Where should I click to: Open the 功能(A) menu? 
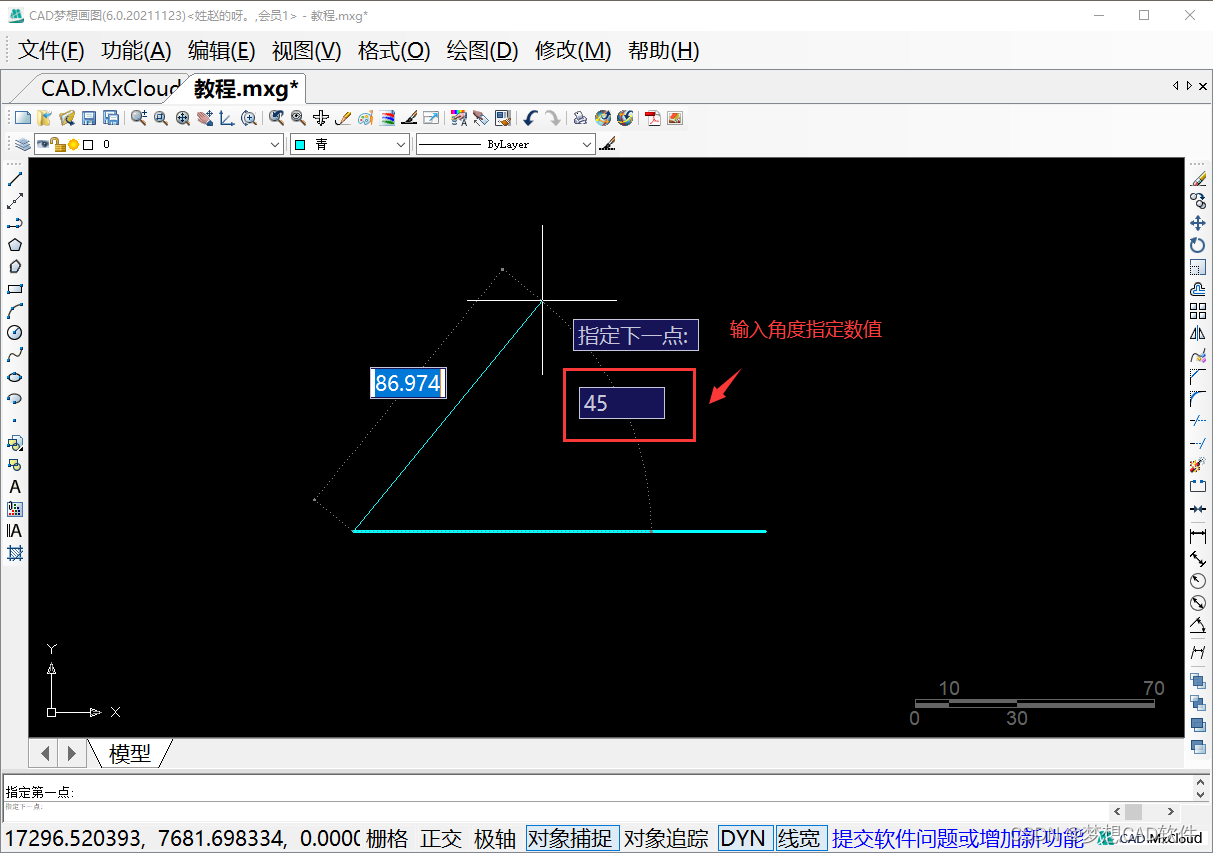tap(137, 51)
